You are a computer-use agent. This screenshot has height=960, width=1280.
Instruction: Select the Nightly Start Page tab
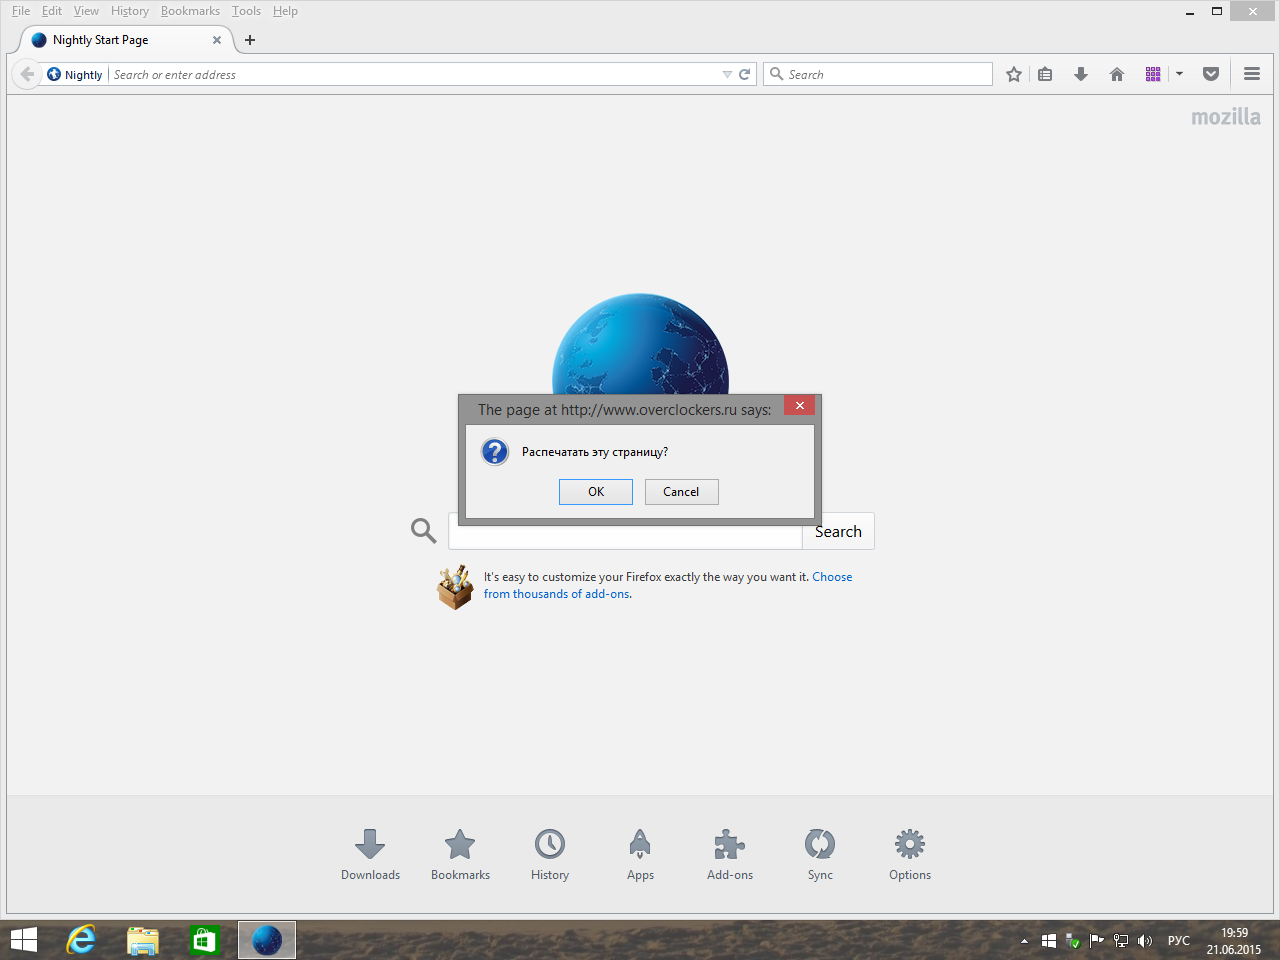point(127,40)
